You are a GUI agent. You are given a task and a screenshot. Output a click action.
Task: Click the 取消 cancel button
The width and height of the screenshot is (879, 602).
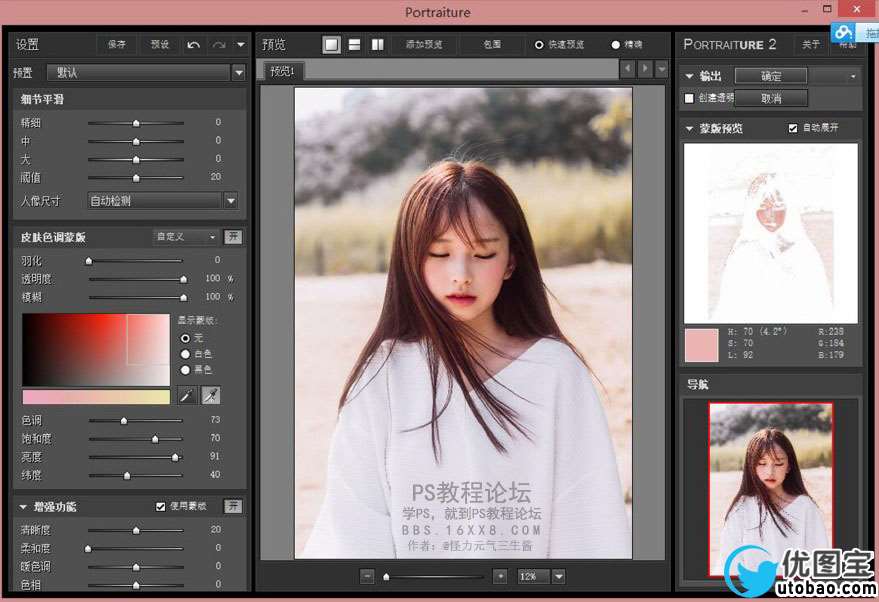pos(771,98)
